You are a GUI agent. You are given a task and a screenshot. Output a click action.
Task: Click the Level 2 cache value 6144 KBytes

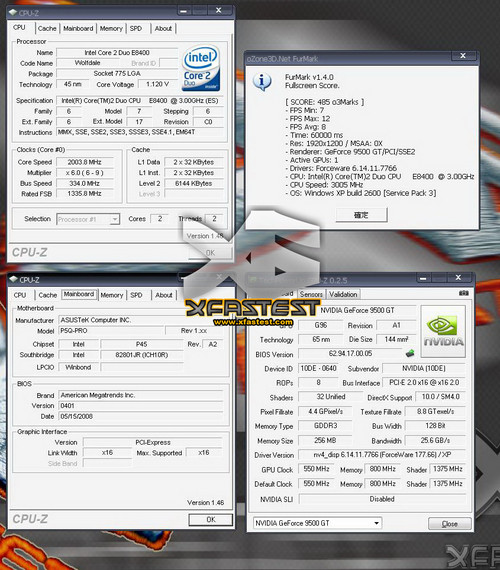(193, 183)
